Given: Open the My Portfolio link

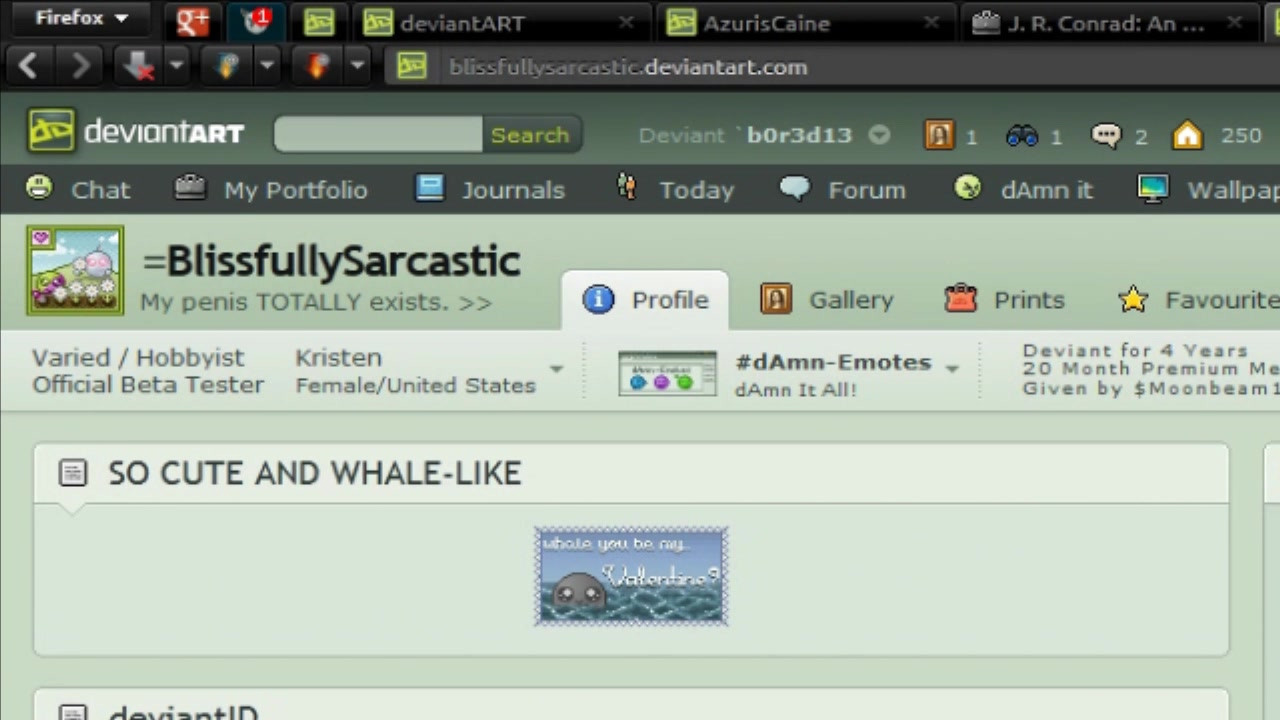Looking at the screenshot, I should tap(295, 190).
